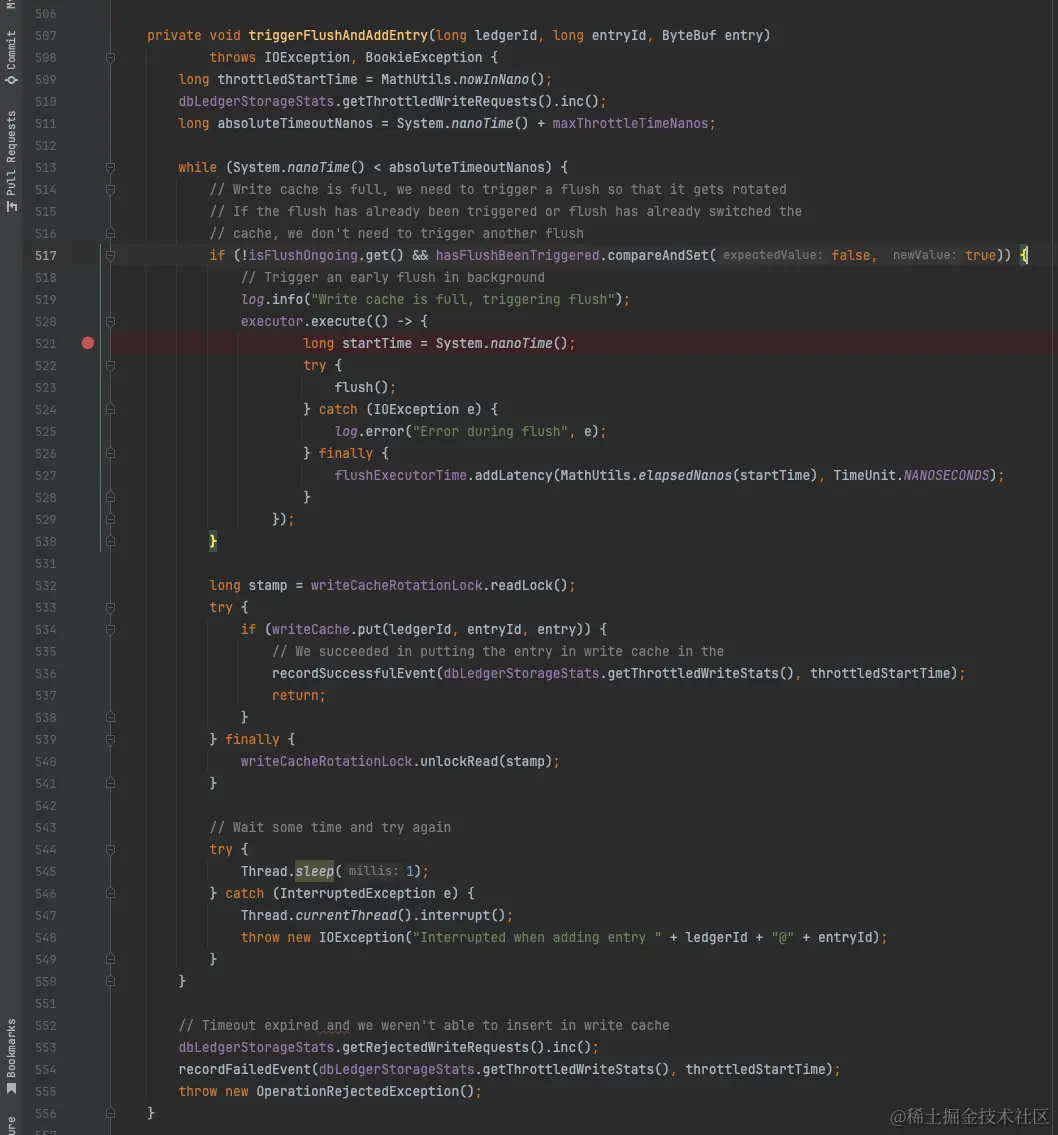Place caret on the flush(); call on line 523
Image resolution: width=1058 pixels, height=1135 pixels.
click(365, 387)
